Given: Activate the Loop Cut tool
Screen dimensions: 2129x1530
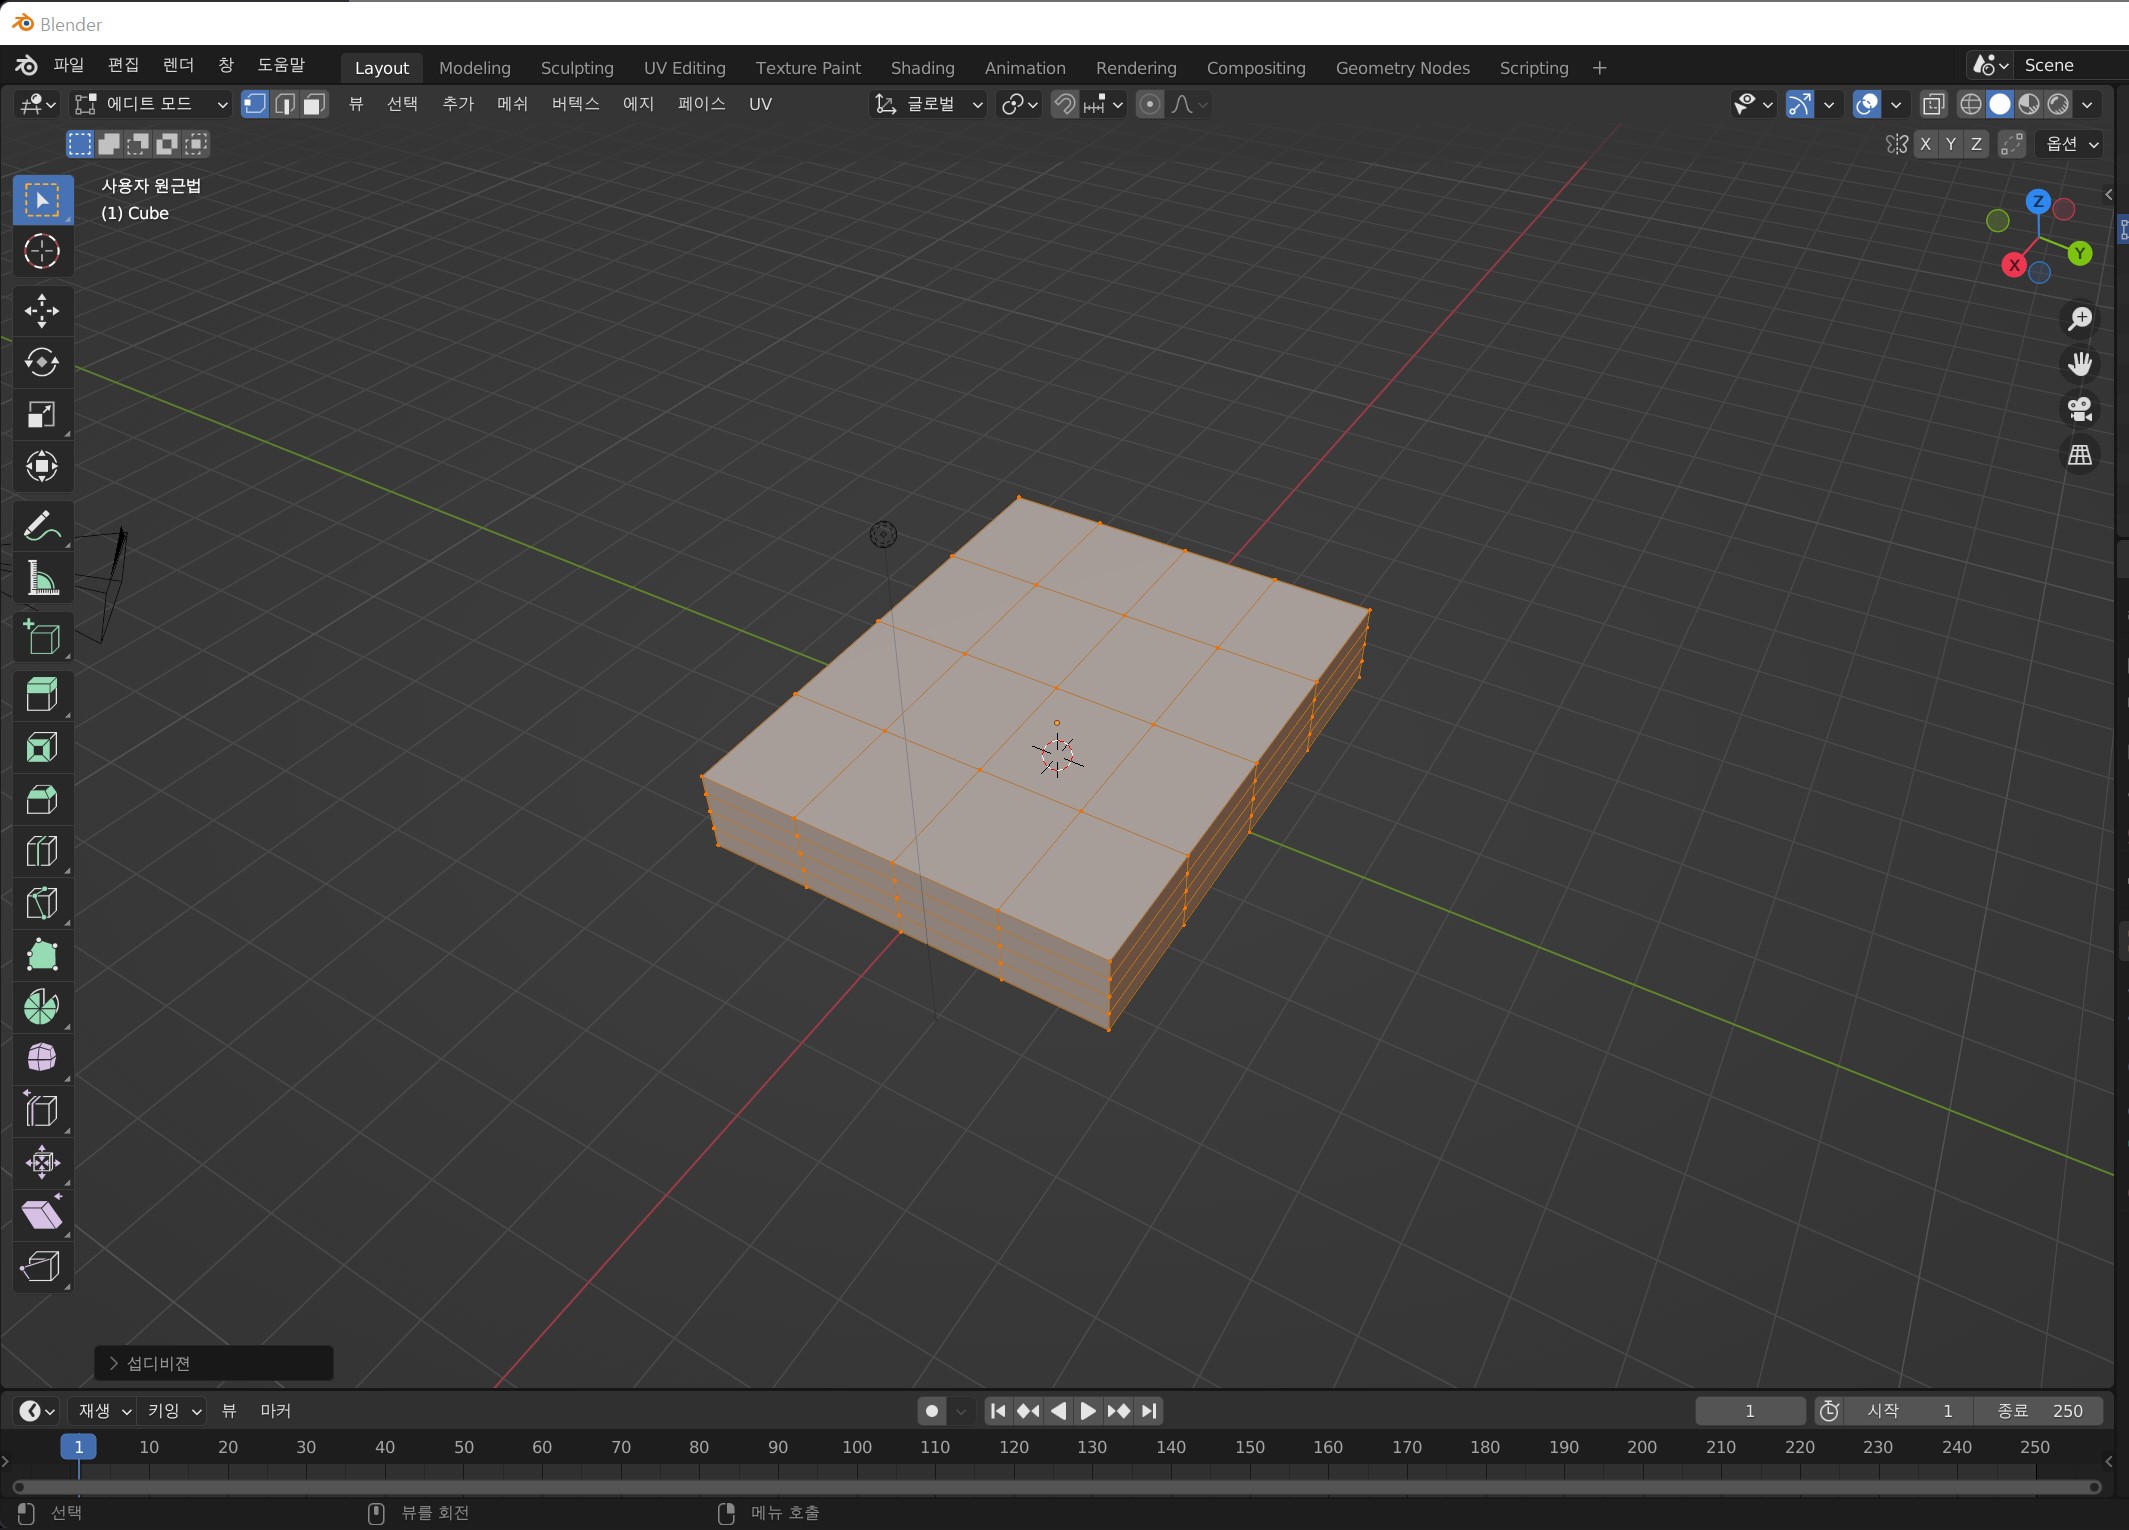Looking at the screenshot, I should point(41,851).
